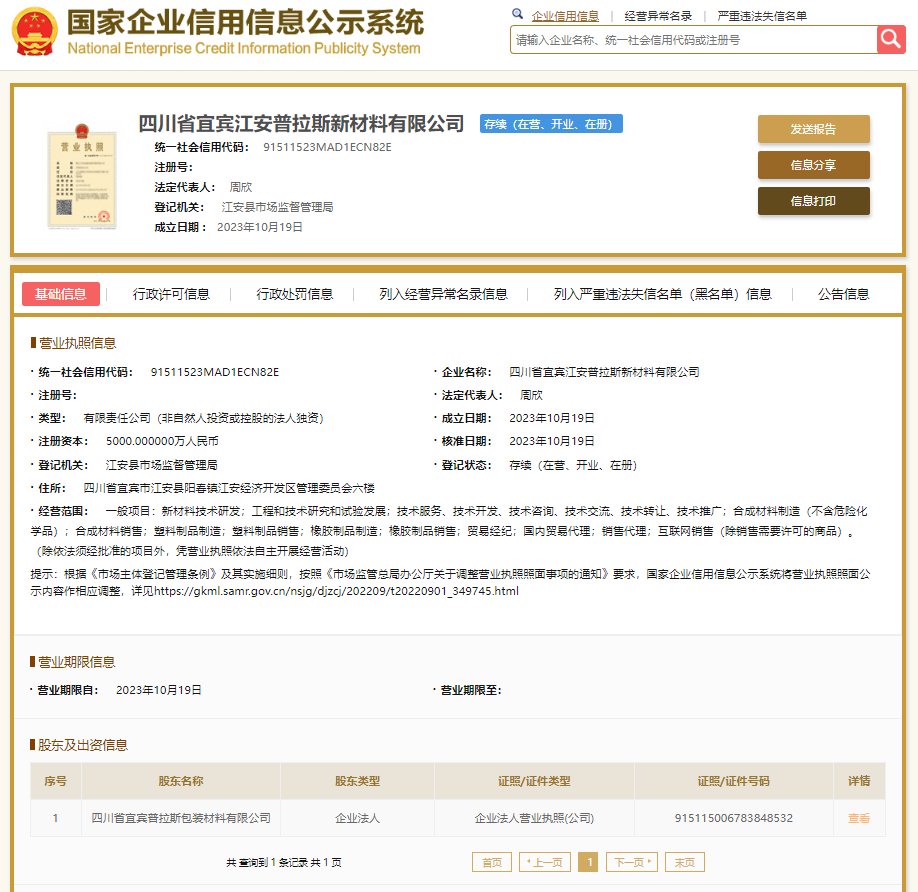Click the 发送报告 button
This screenshot has width=918, height=892.
coord(813,129)
